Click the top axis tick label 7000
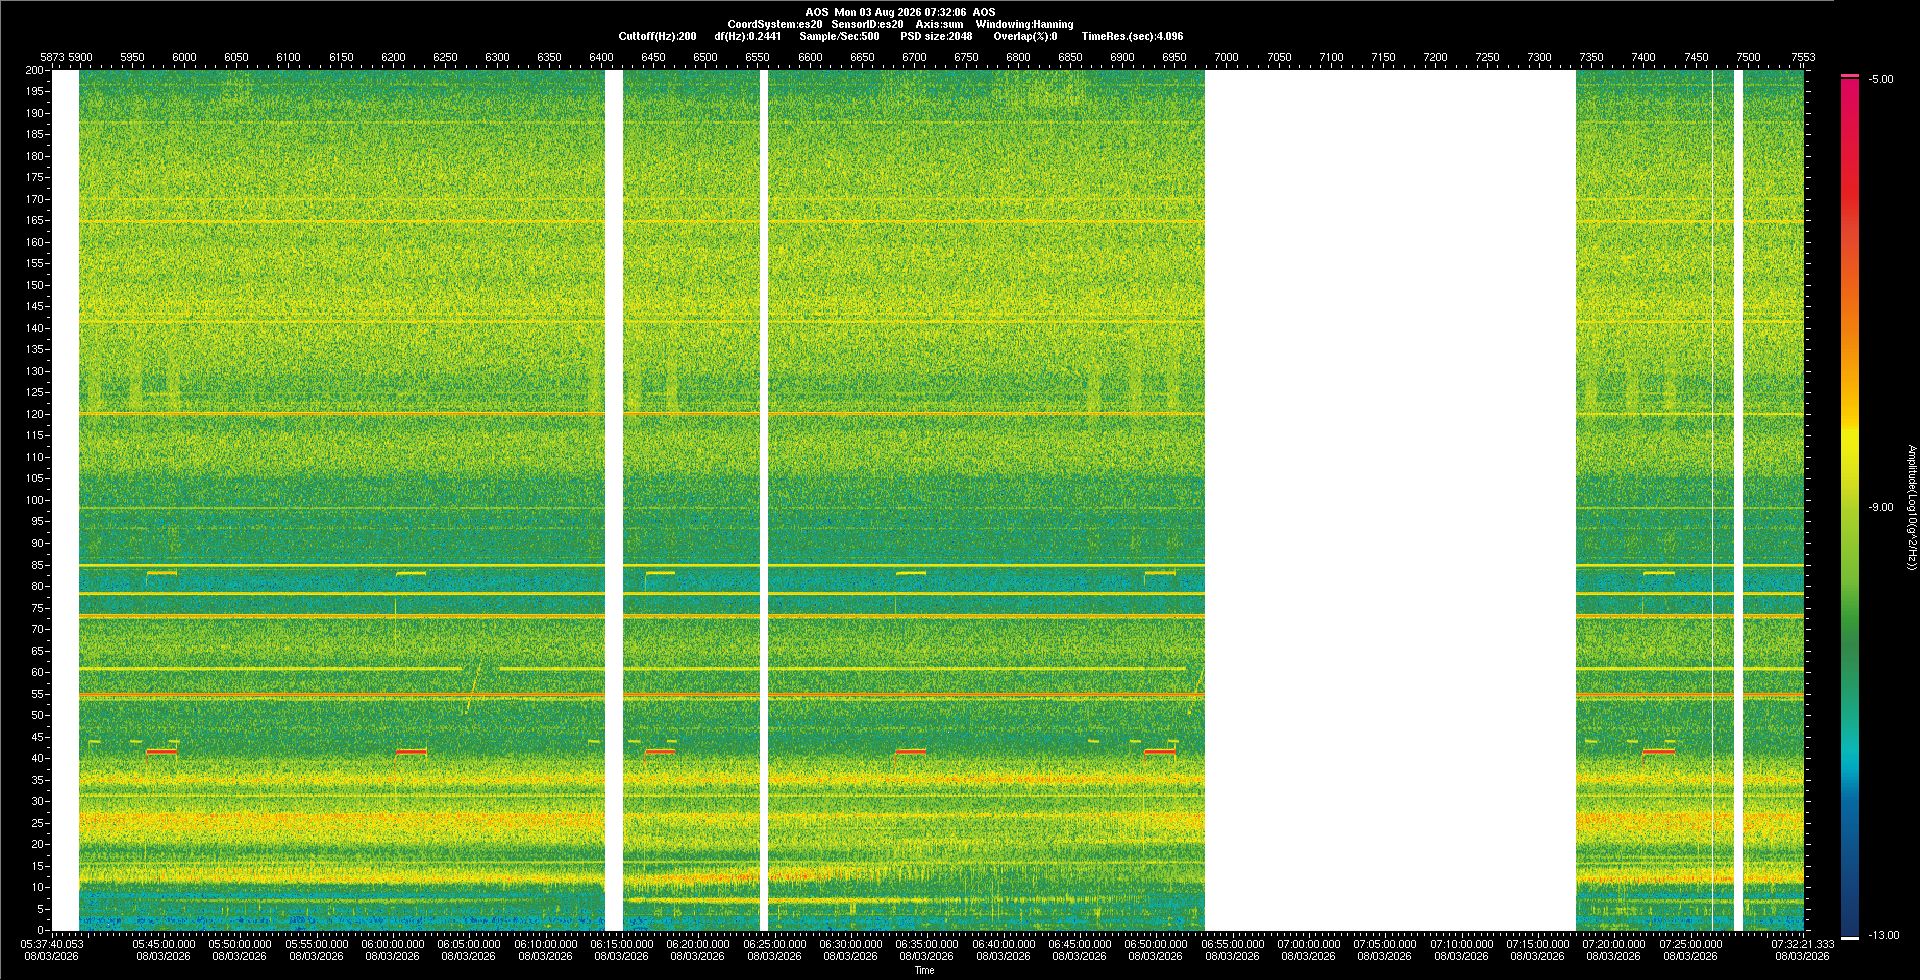 (1226, 57)
